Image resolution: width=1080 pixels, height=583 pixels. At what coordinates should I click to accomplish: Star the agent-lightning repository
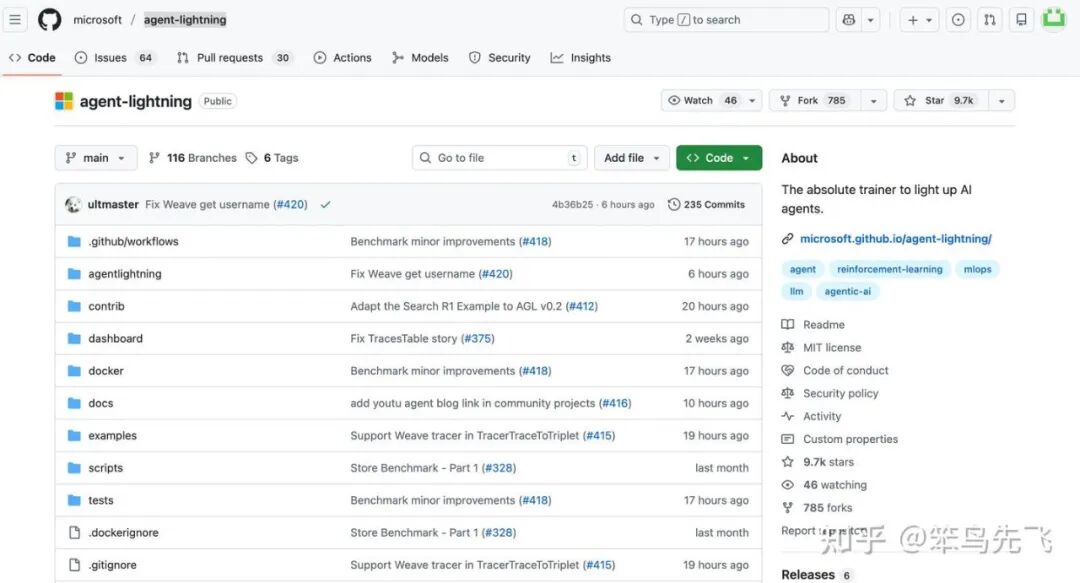[940, 100]
